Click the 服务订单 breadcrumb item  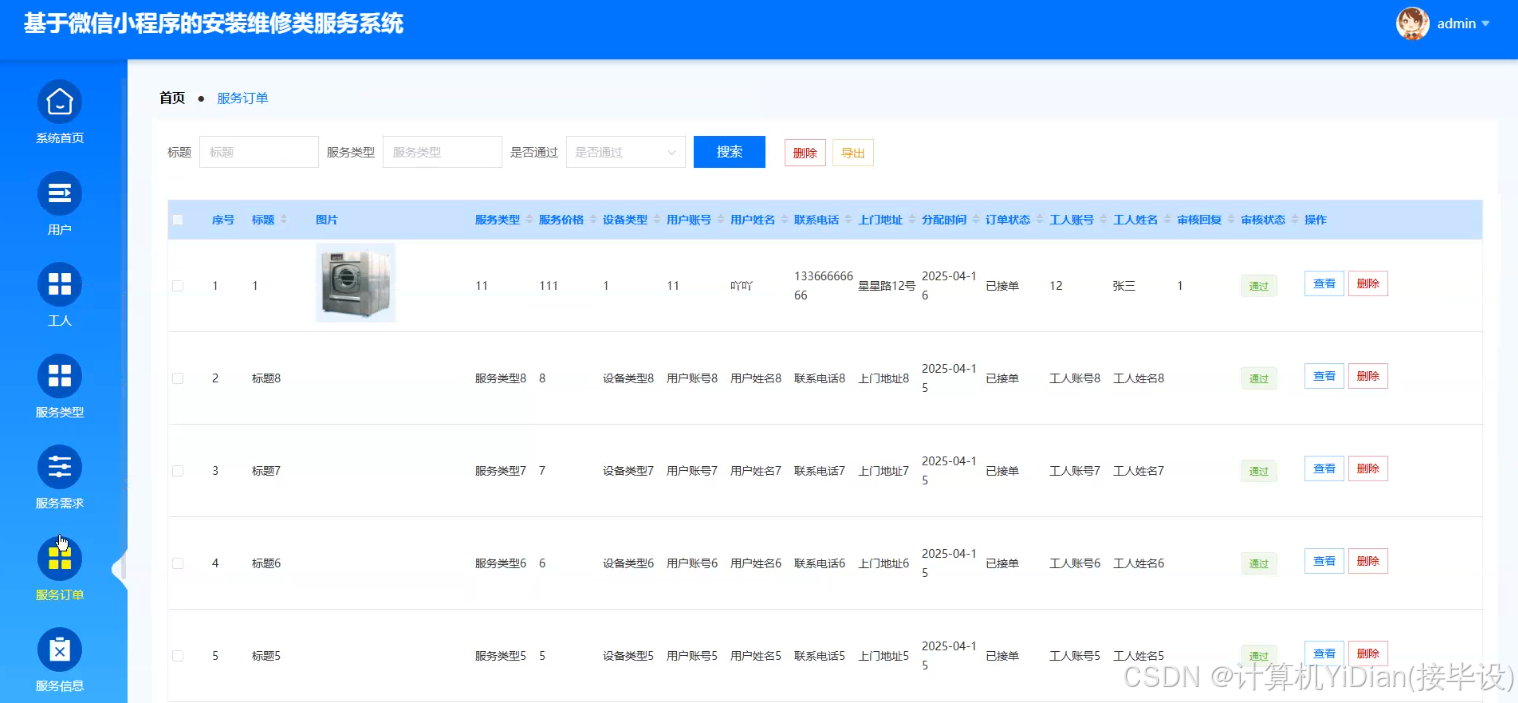242,97
